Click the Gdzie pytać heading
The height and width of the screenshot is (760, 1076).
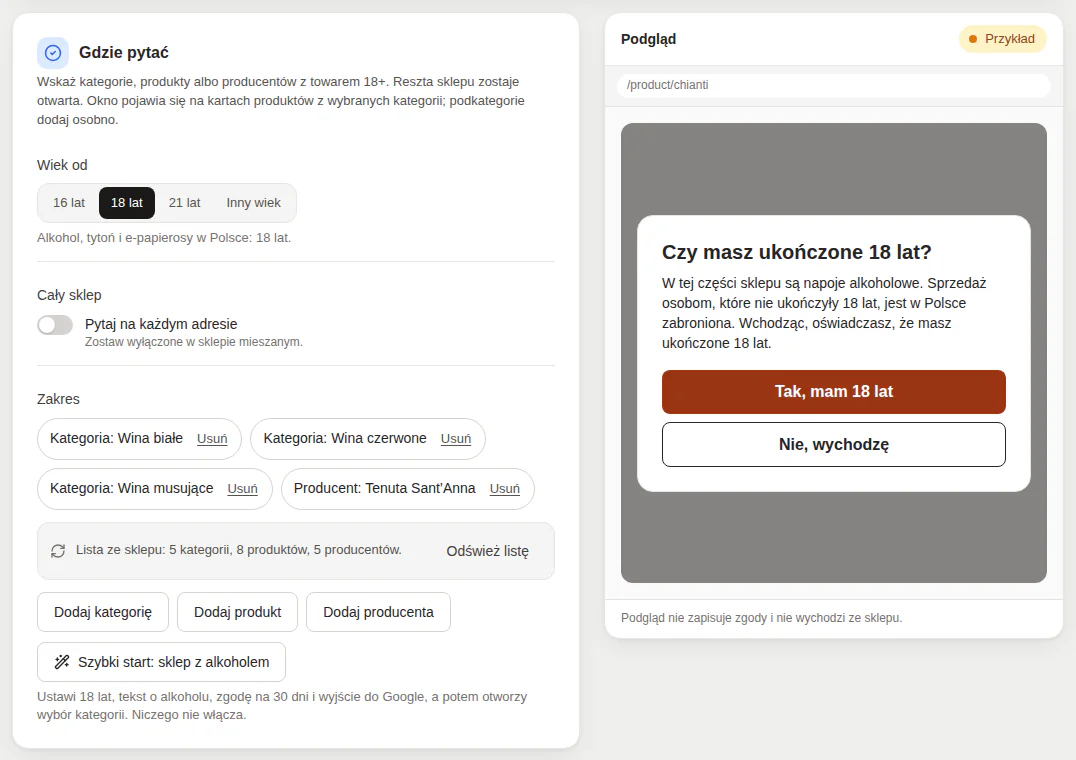coord(124,53)
